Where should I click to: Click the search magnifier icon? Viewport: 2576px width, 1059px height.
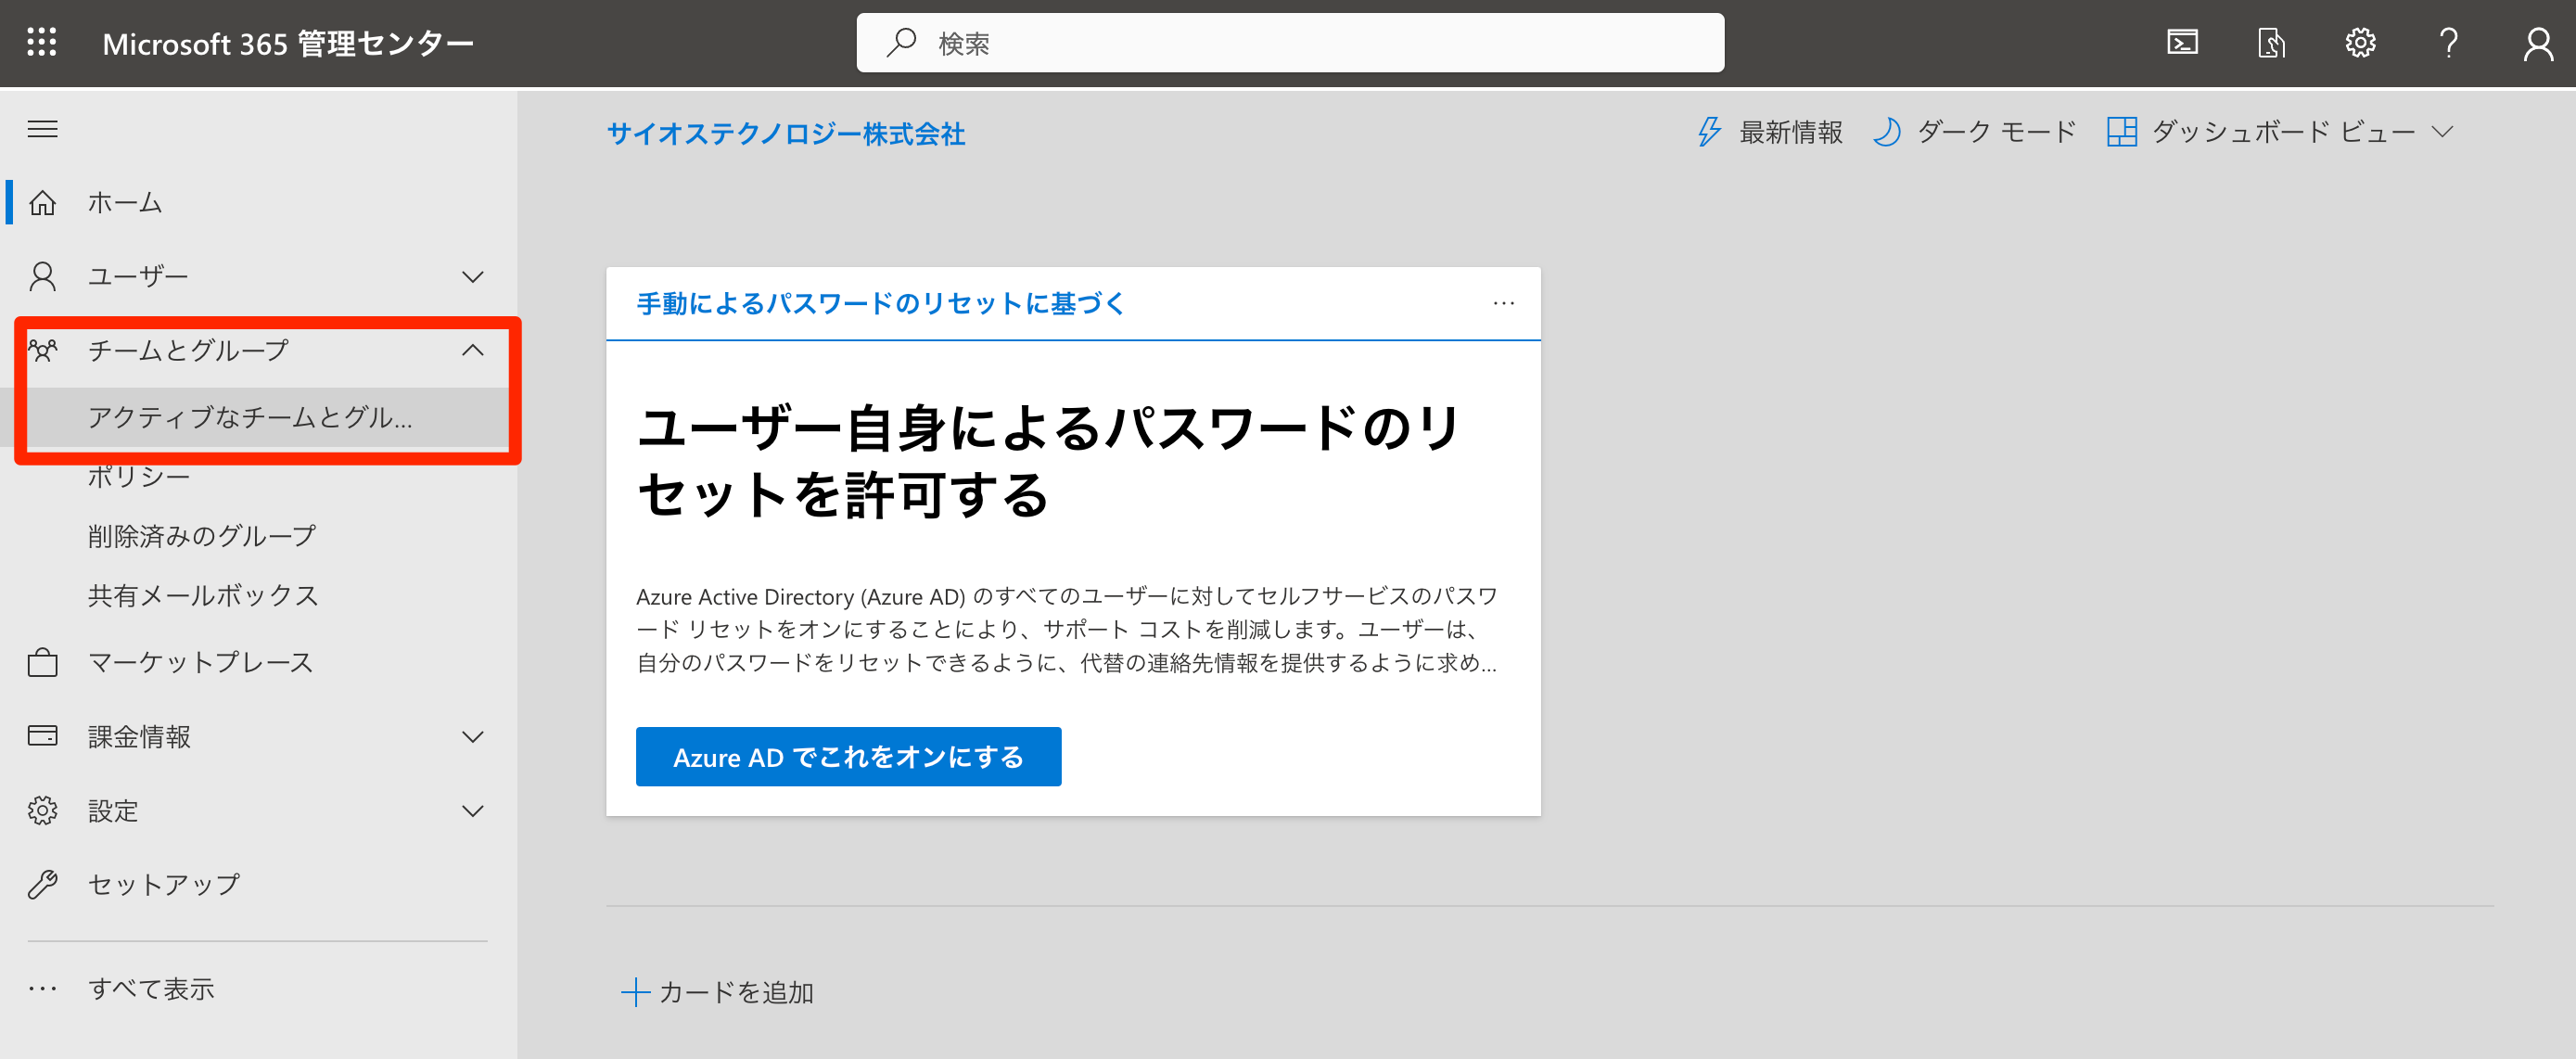tap(901, 42)
